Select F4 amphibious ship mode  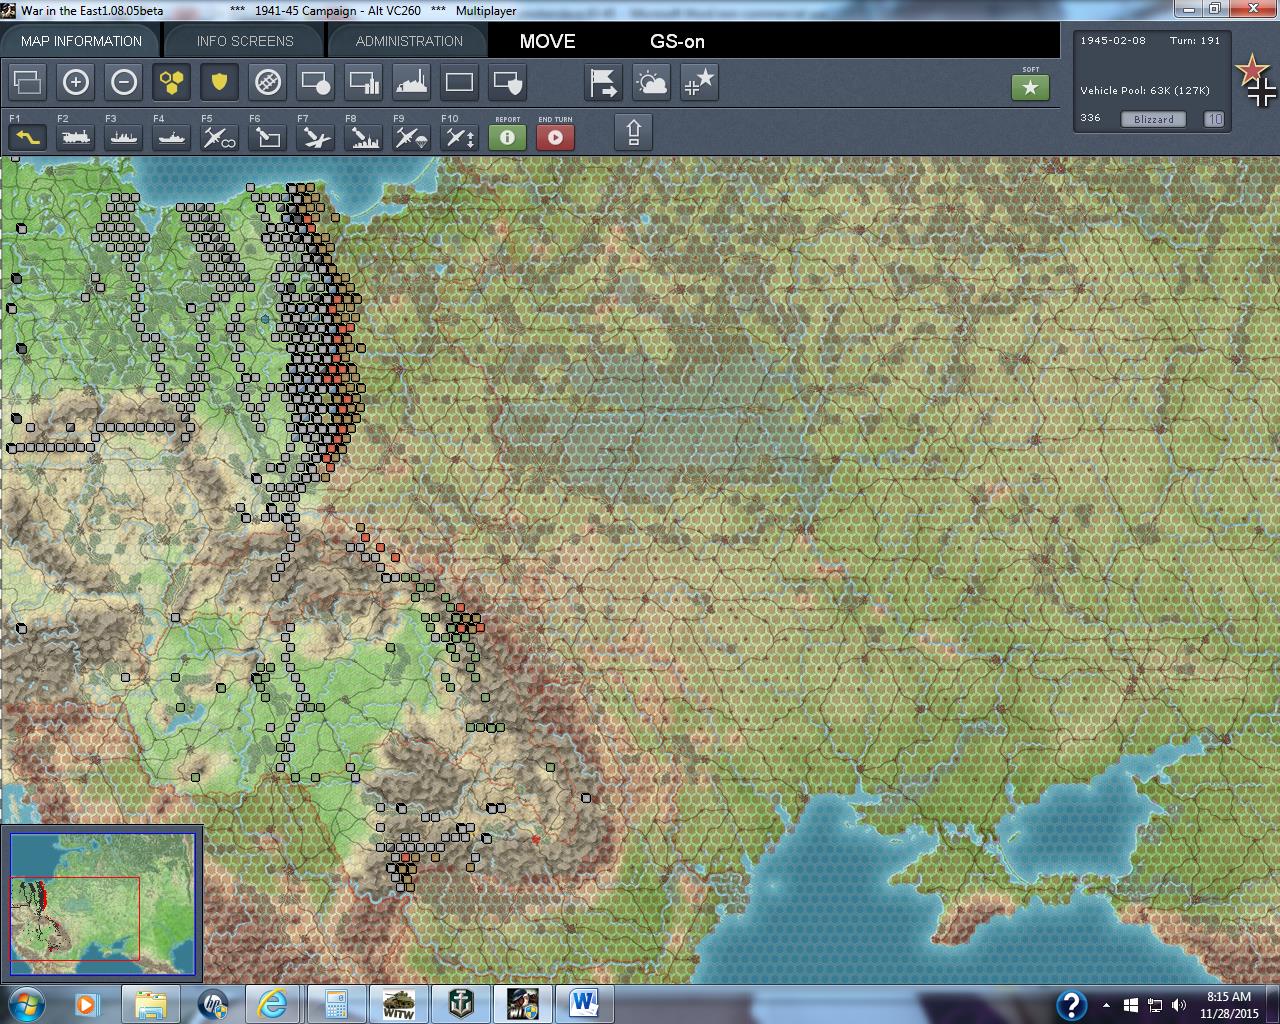(x=172, y=137)
